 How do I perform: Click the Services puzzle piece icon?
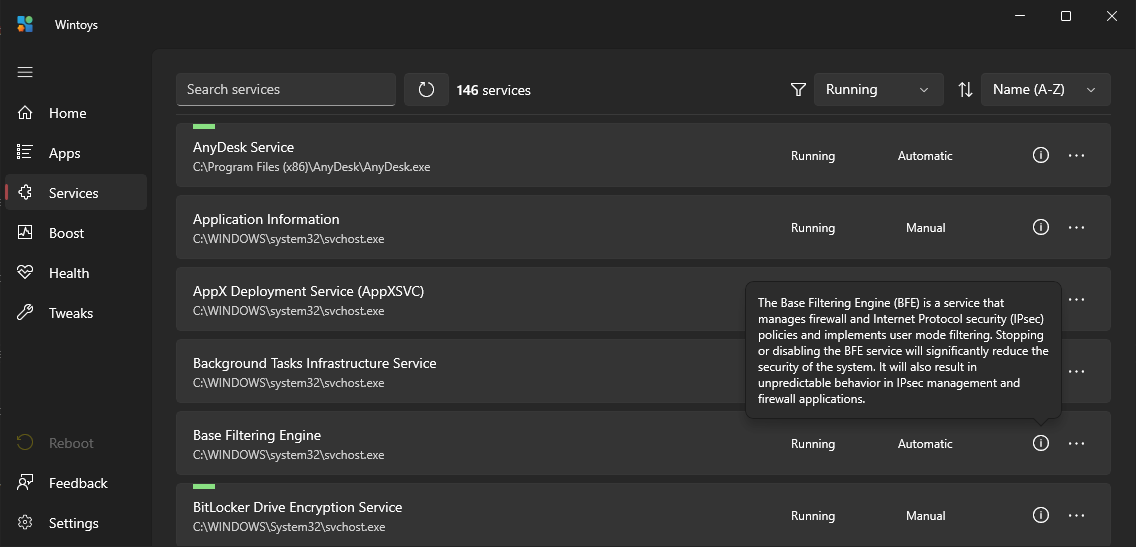pos(25,193)
